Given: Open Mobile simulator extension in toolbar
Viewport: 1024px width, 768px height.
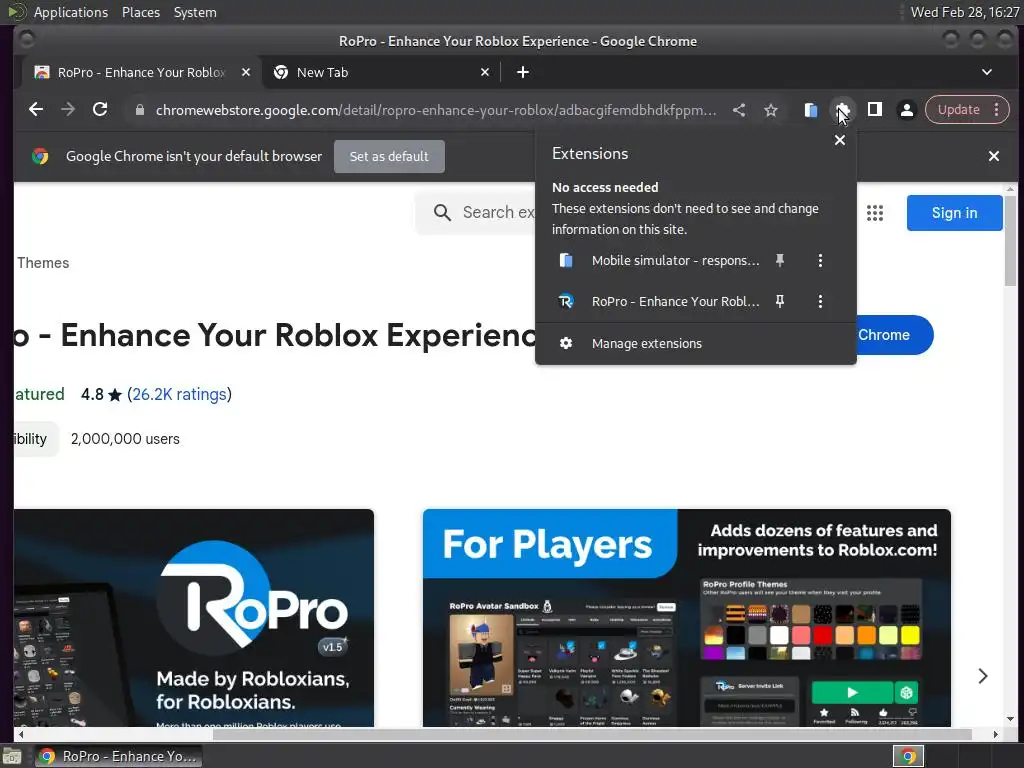Looking at the screenshot, I should click(x=810, y=110).
